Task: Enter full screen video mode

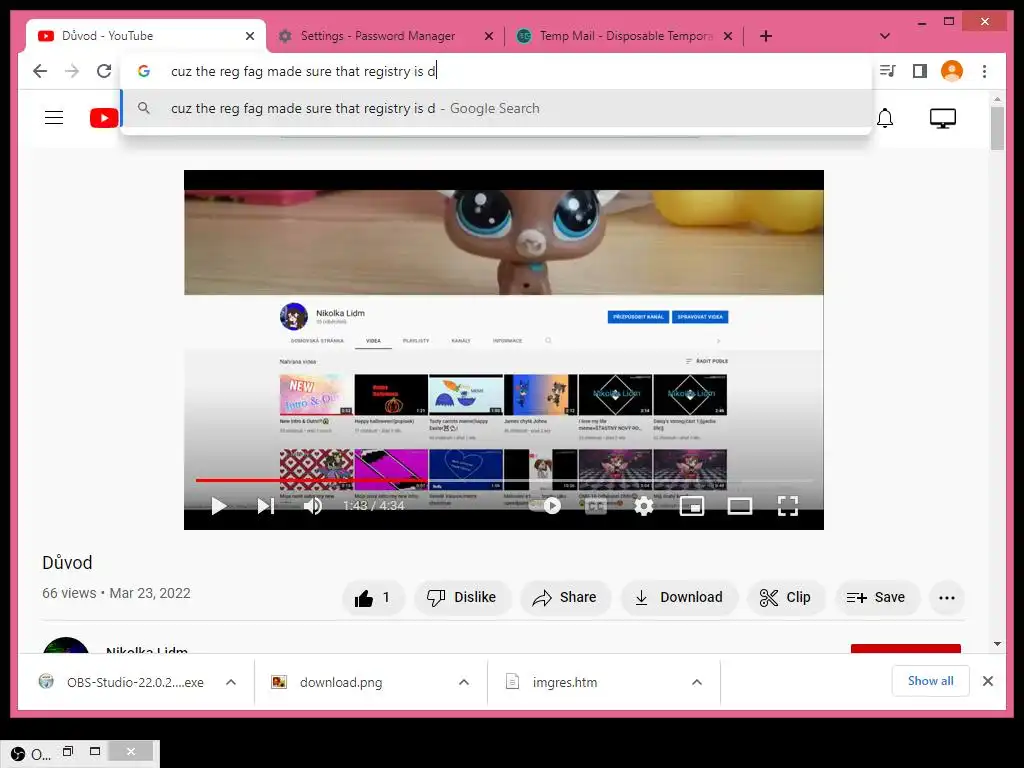Action: coord(788,506)
